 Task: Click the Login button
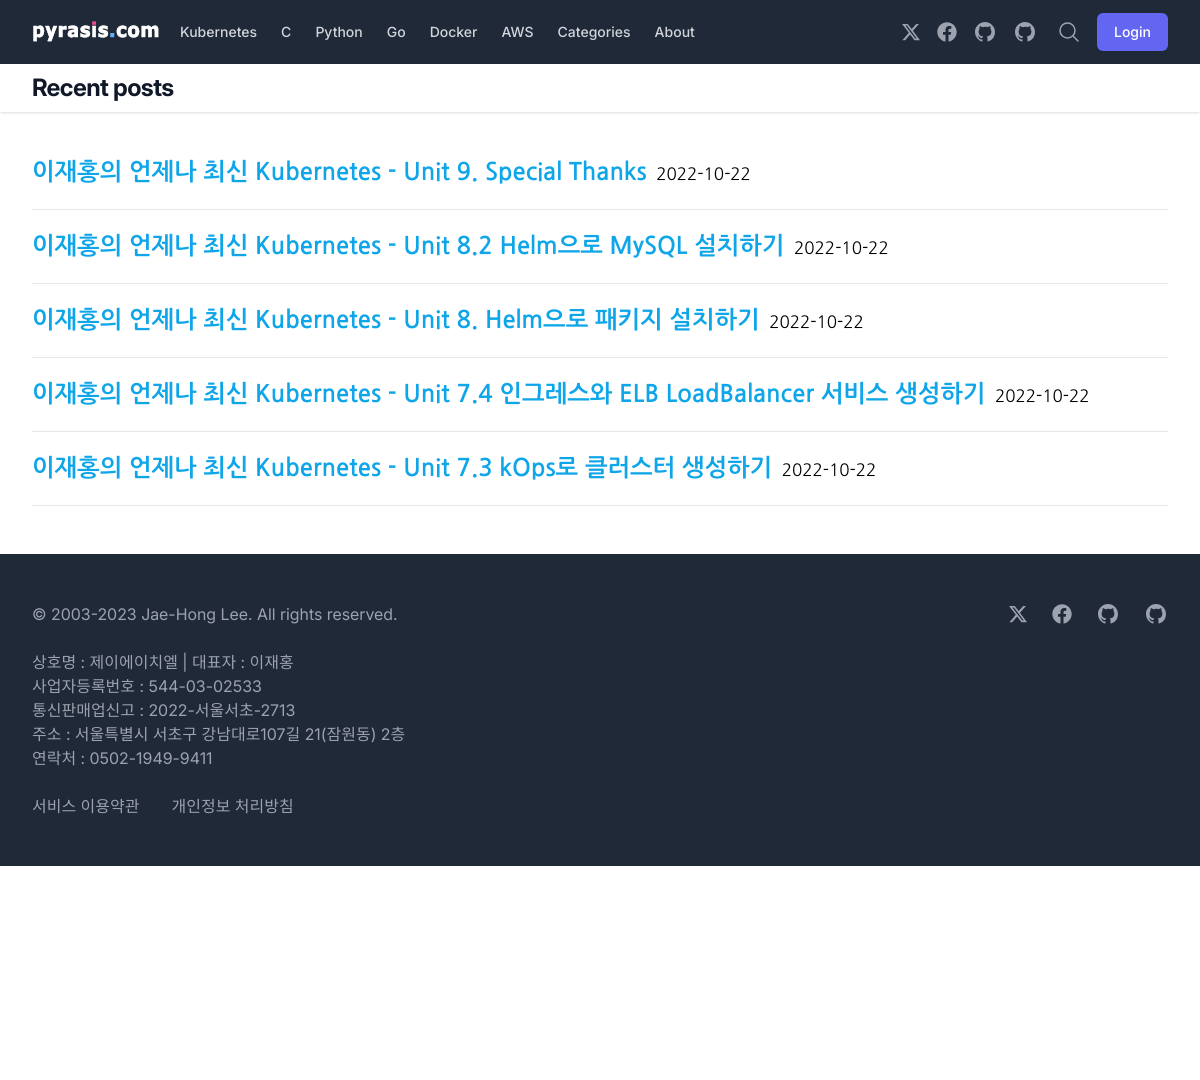point(1132,32)
